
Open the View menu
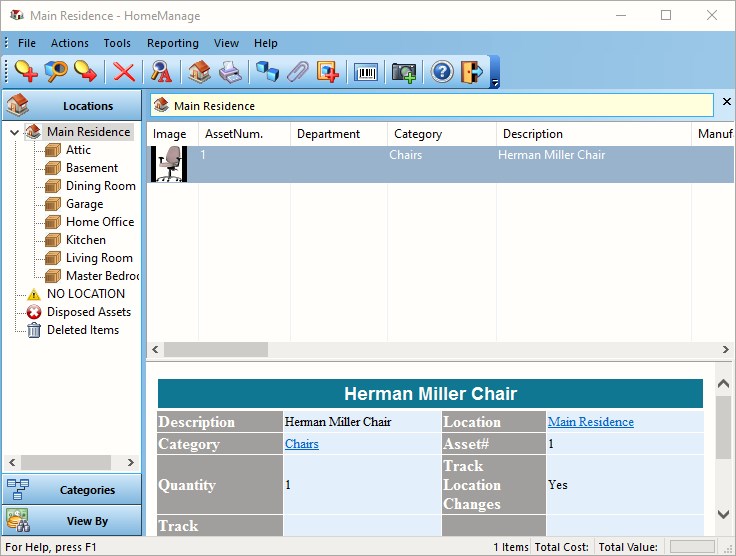pyautogui.click(x=226, y=43)
